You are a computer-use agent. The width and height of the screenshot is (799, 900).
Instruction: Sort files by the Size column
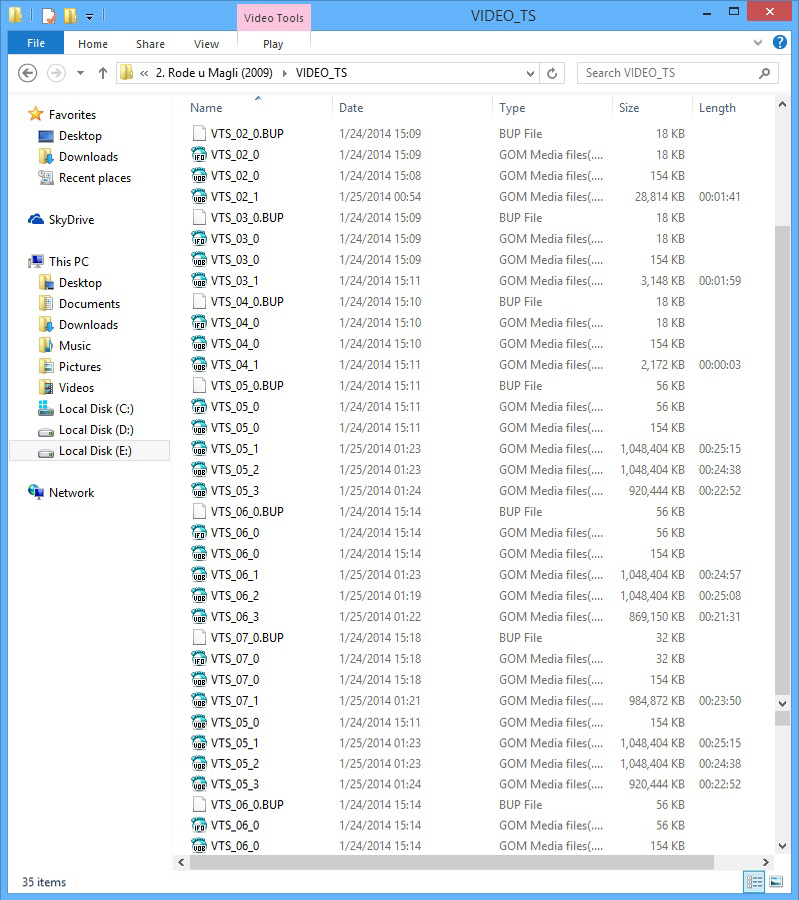pyautogui.click(x=629, y=107)
